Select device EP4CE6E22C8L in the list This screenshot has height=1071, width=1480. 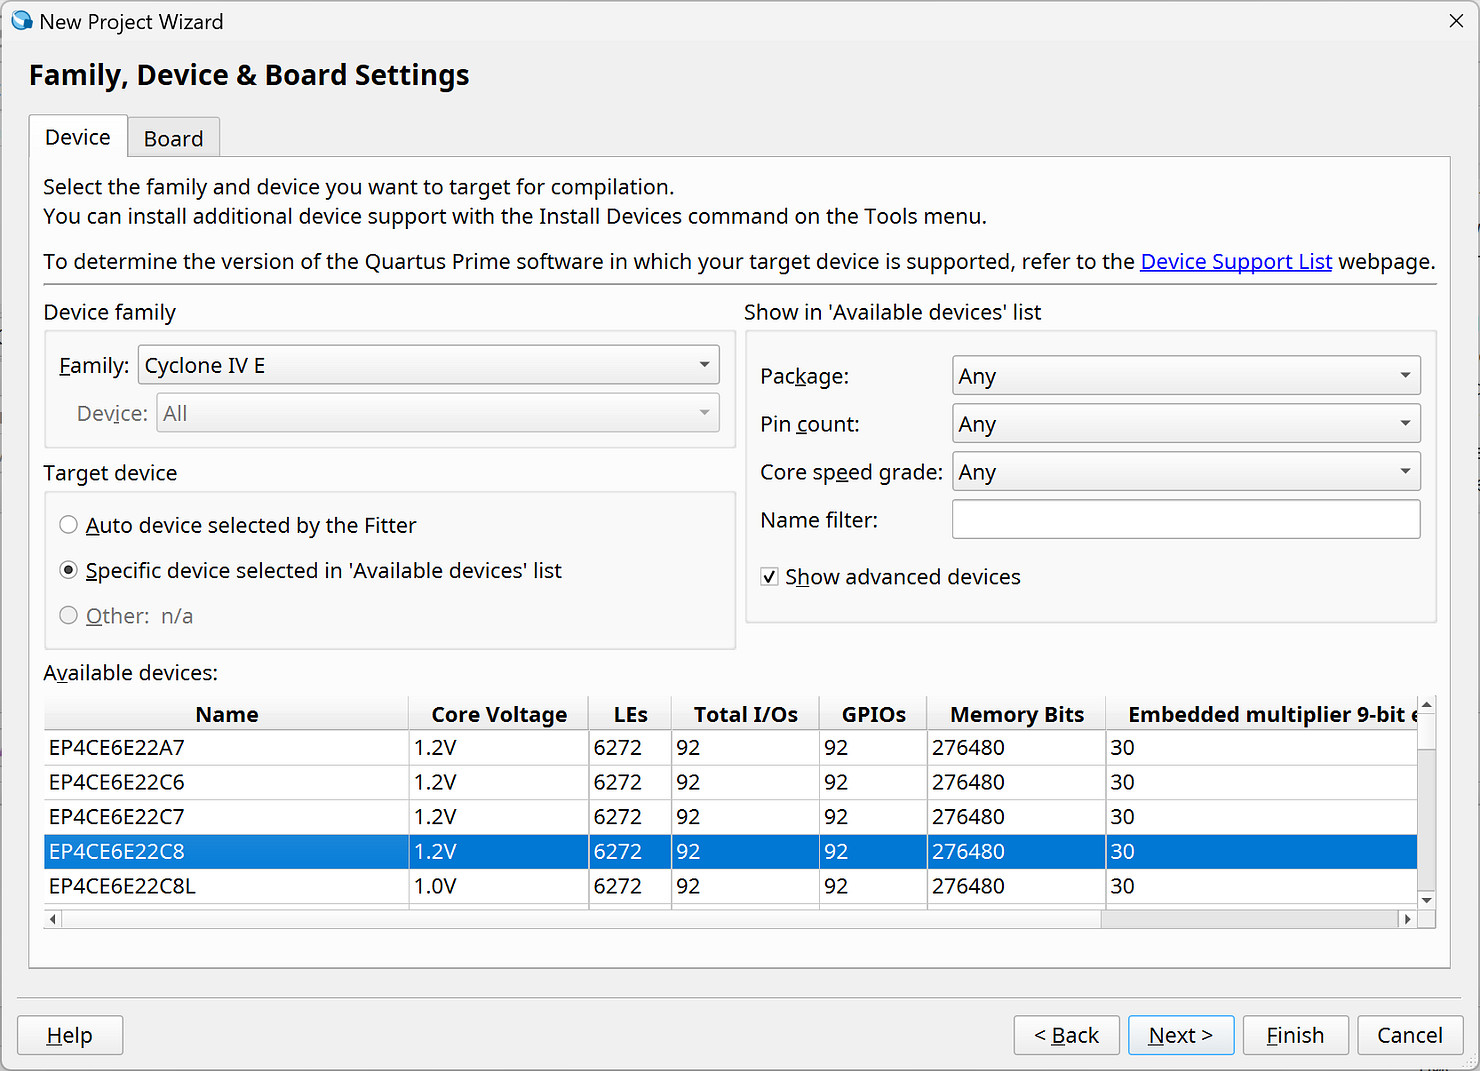tap(123, 886)
